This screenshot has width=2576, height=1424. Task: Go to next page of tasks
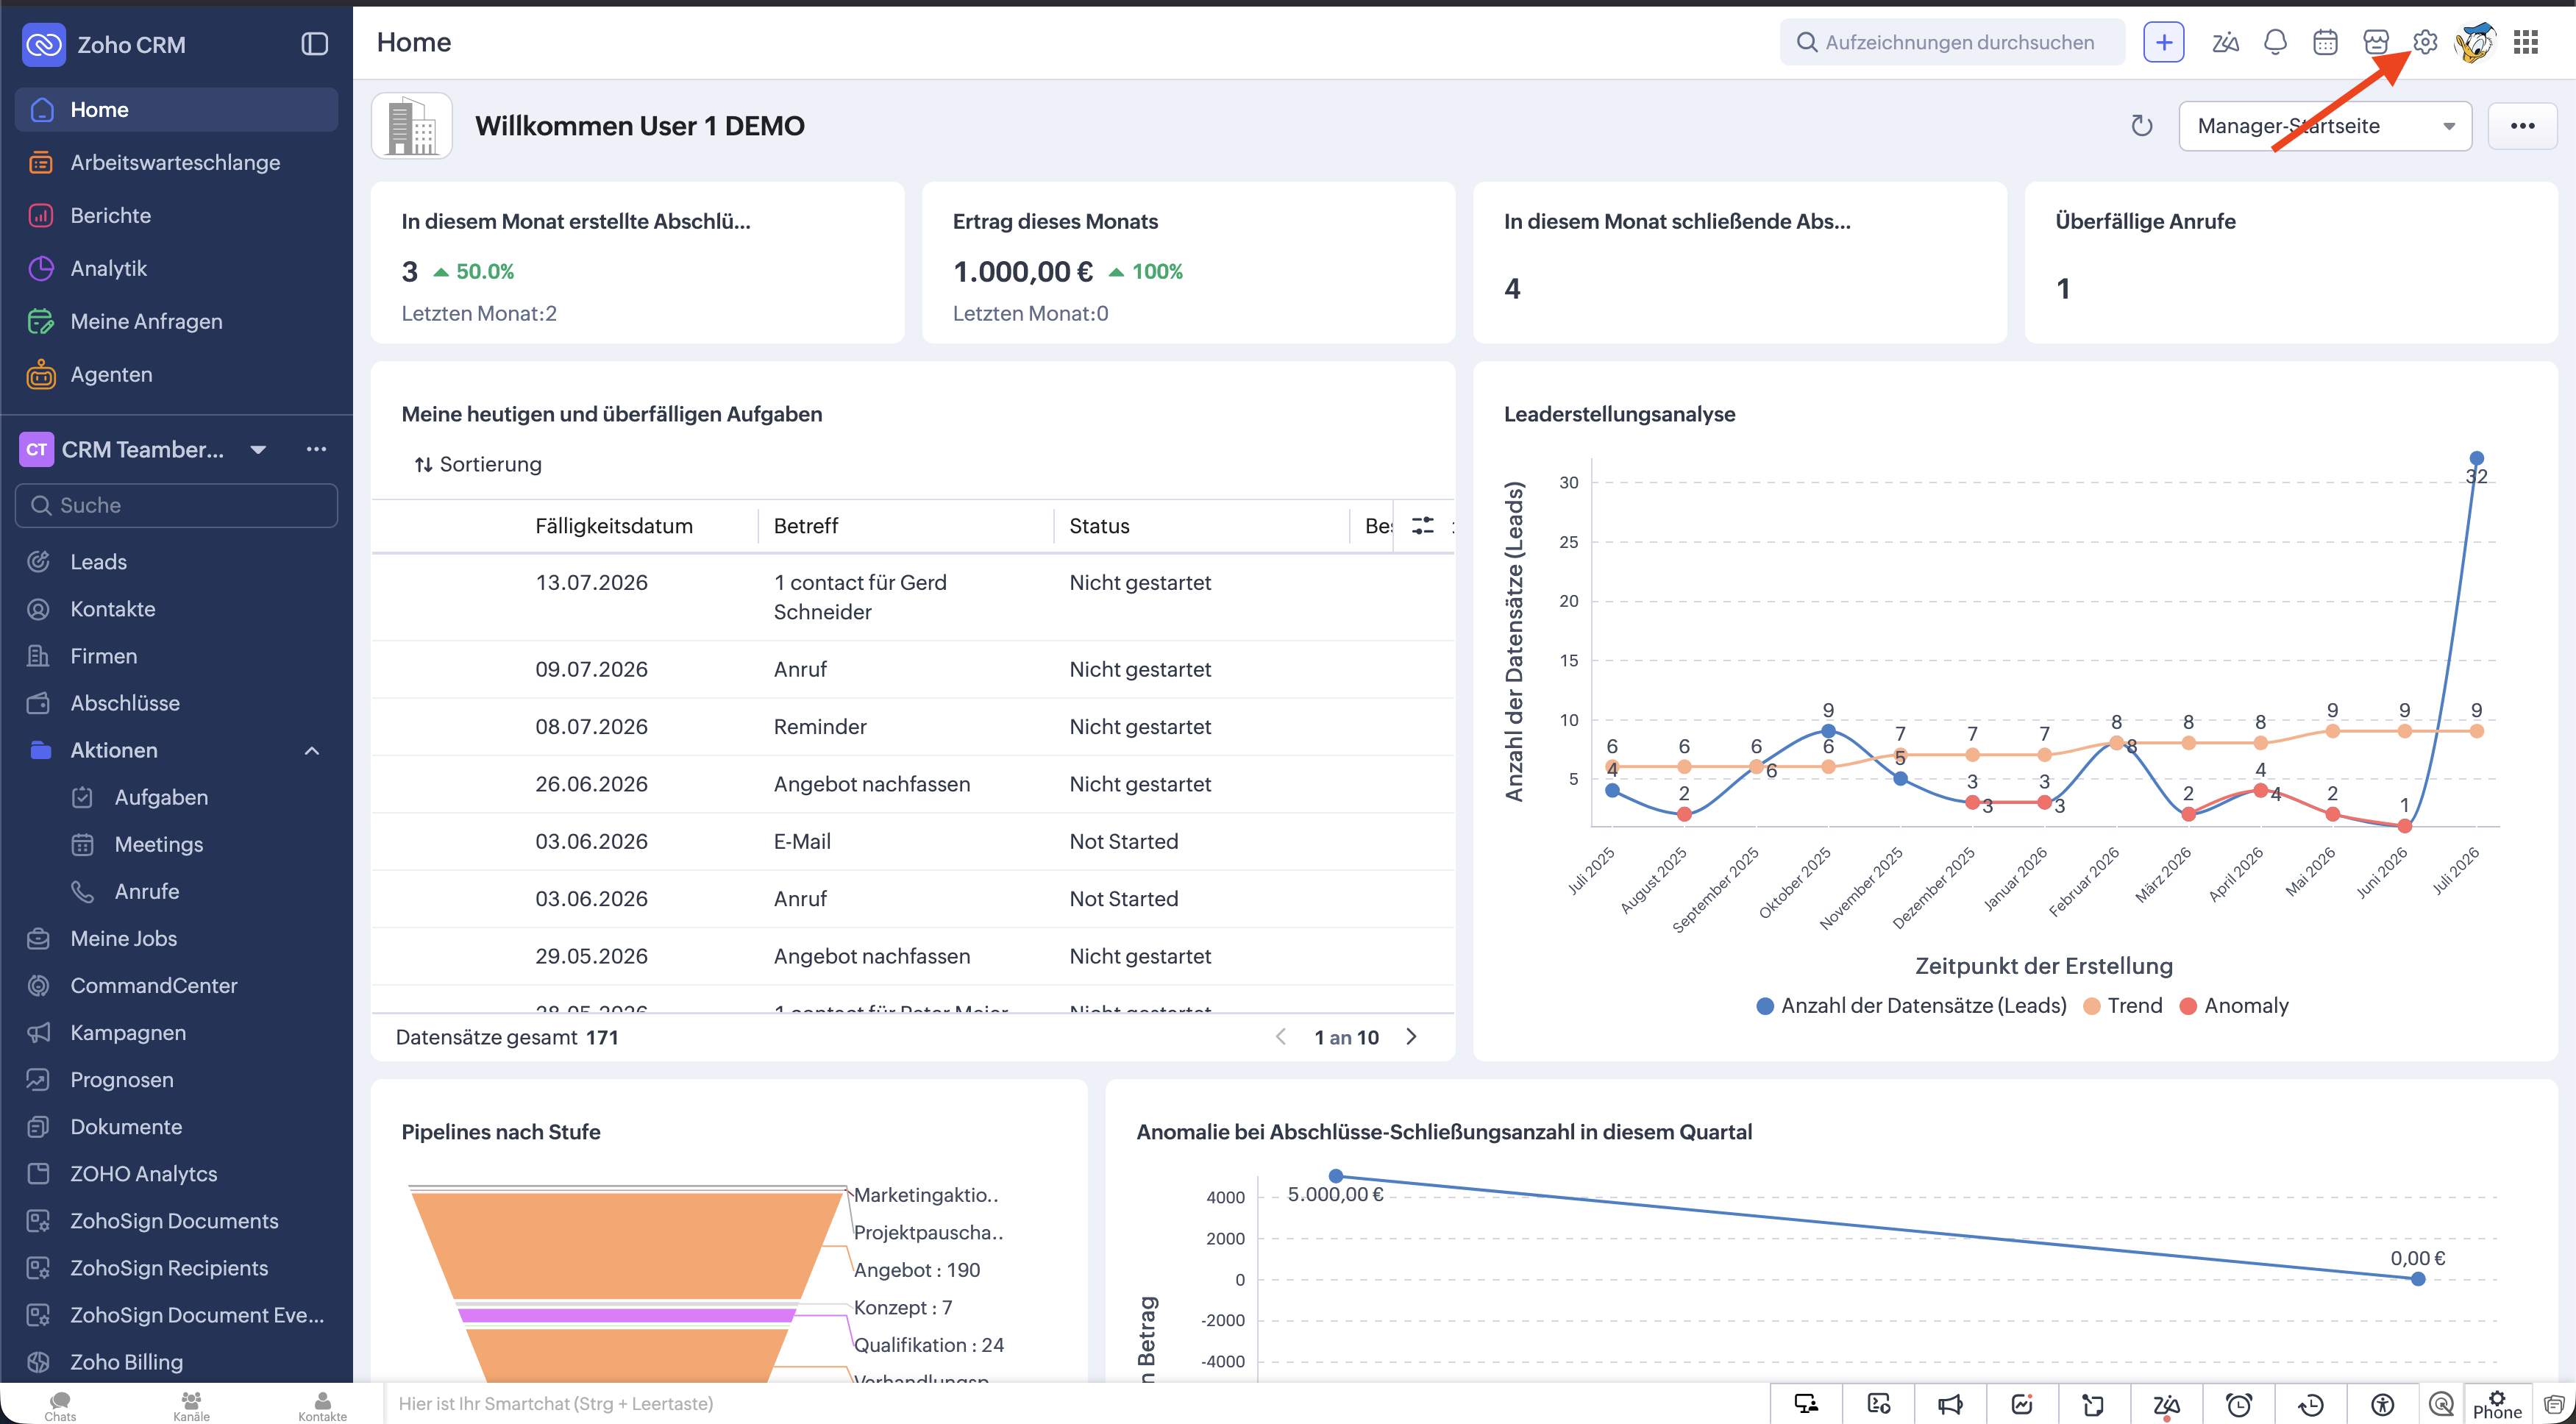coord(1411,1036)
